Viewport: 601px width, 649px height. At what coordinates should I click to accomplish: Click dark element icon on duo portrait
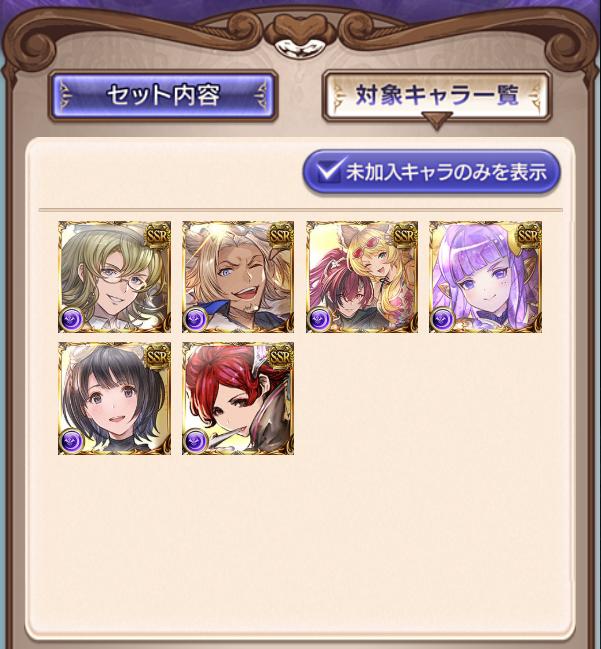point(319,320)
